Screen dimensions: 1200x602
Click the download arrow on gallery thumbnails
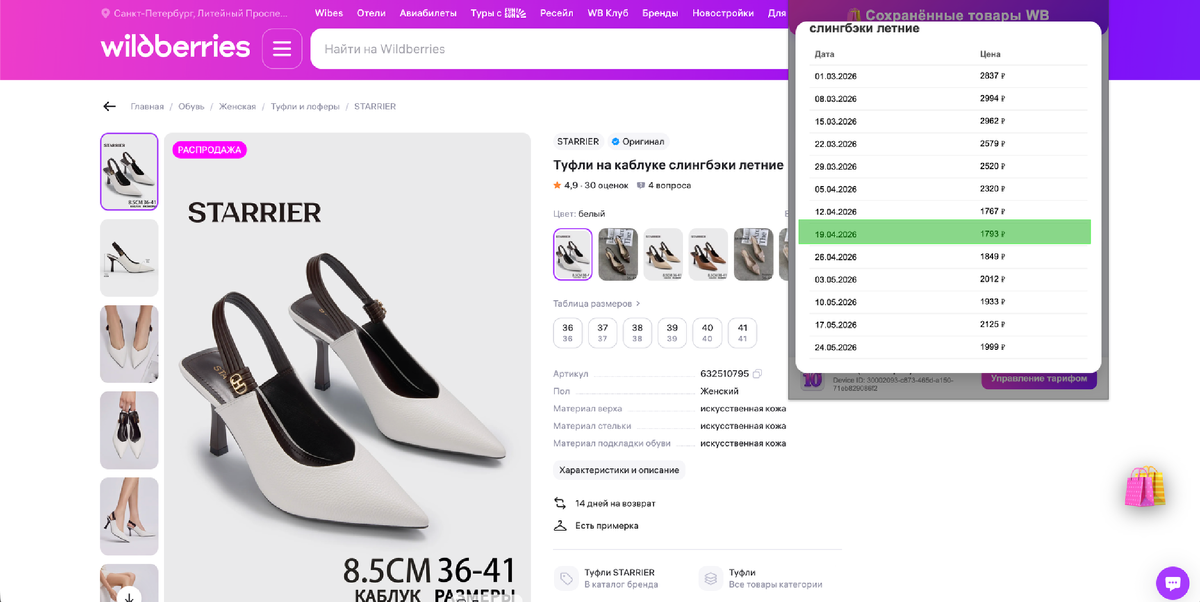click(129, 596)
